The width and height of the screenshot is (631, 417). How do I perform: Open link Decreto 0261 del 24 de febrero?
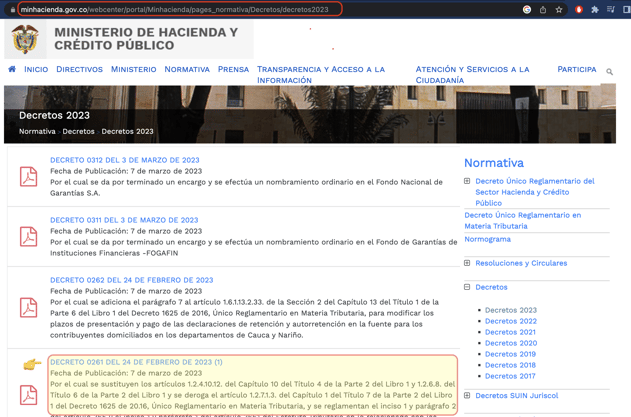pyautogui.click(x=136, y=362)
